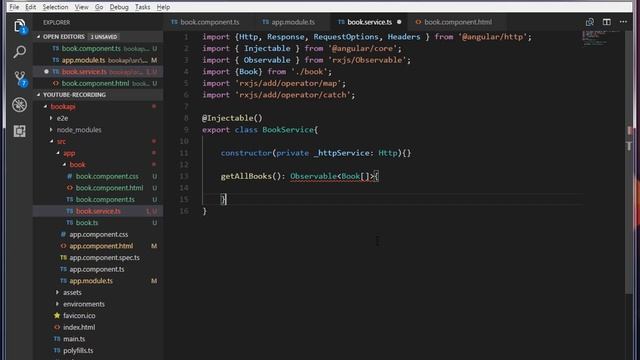Collapse the YOUTUBE-RECORDING section
Viewport: 640px width, 360px height.
pos(38,95)
